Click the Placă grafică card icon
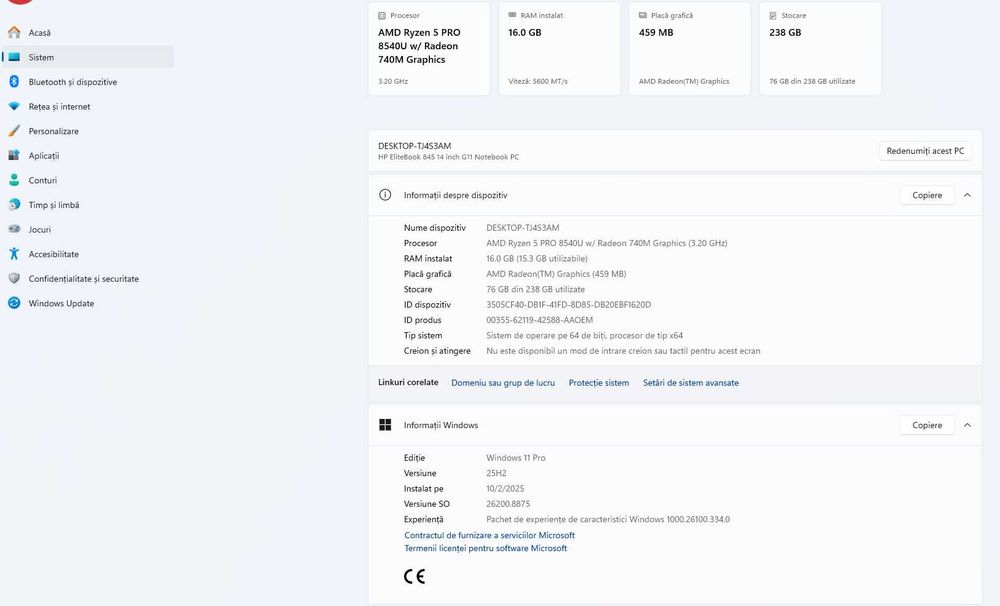Viewport: 1000px width, 606px height. 643,15
